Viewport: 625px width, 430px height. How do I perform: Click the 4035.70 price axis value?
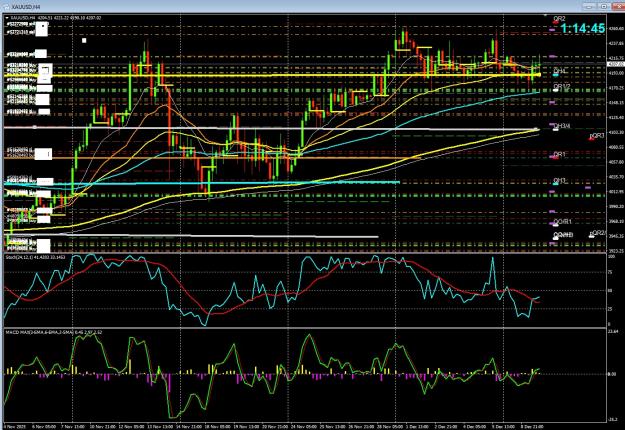pyautogui.click(x=615, y=177)
